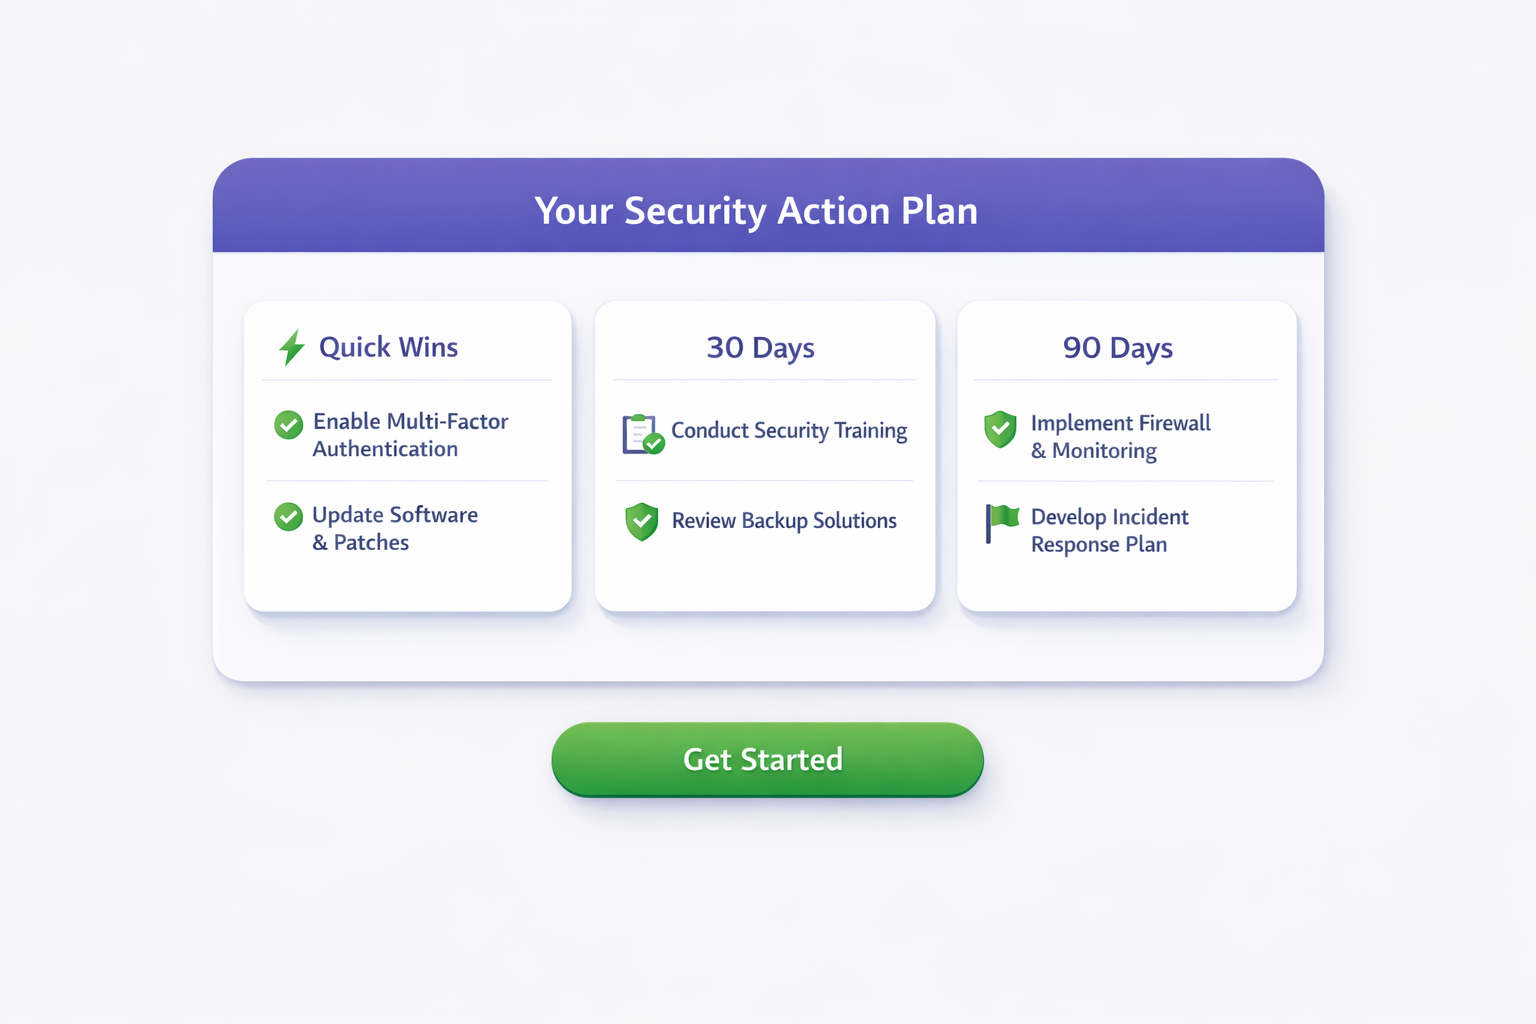Open the Implement Firewall & Monitoring item
Screen dimensions: 1536x1024
1120,437
